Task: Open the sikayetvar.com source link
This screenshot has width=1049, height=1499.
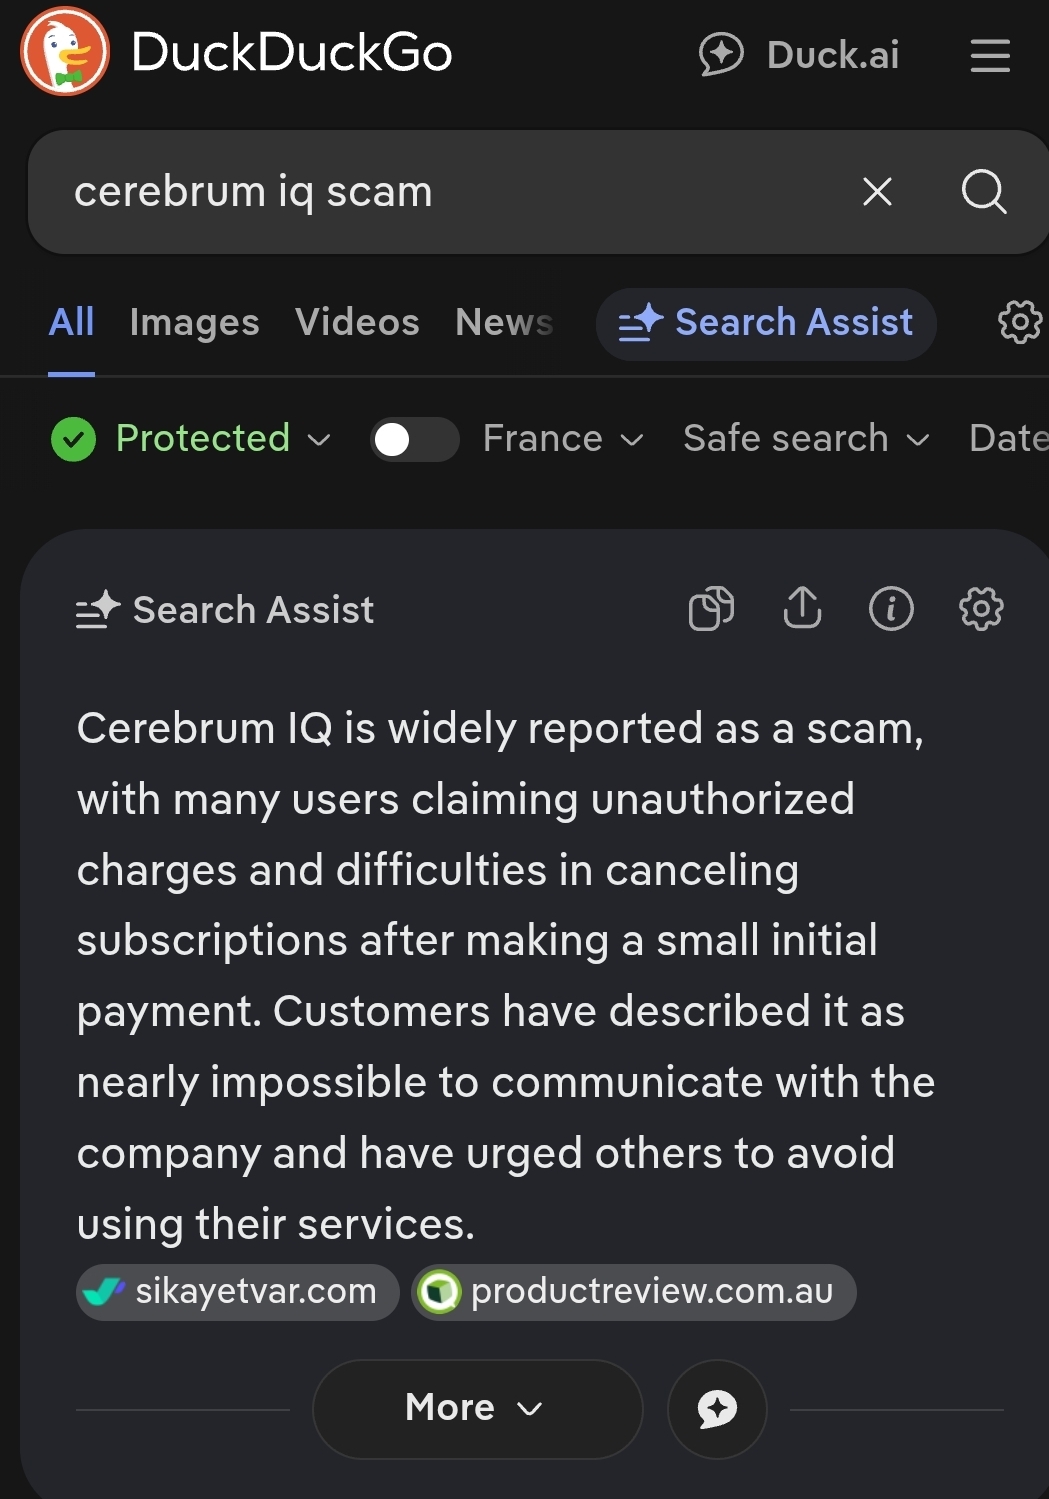Action: point(237,1291)
